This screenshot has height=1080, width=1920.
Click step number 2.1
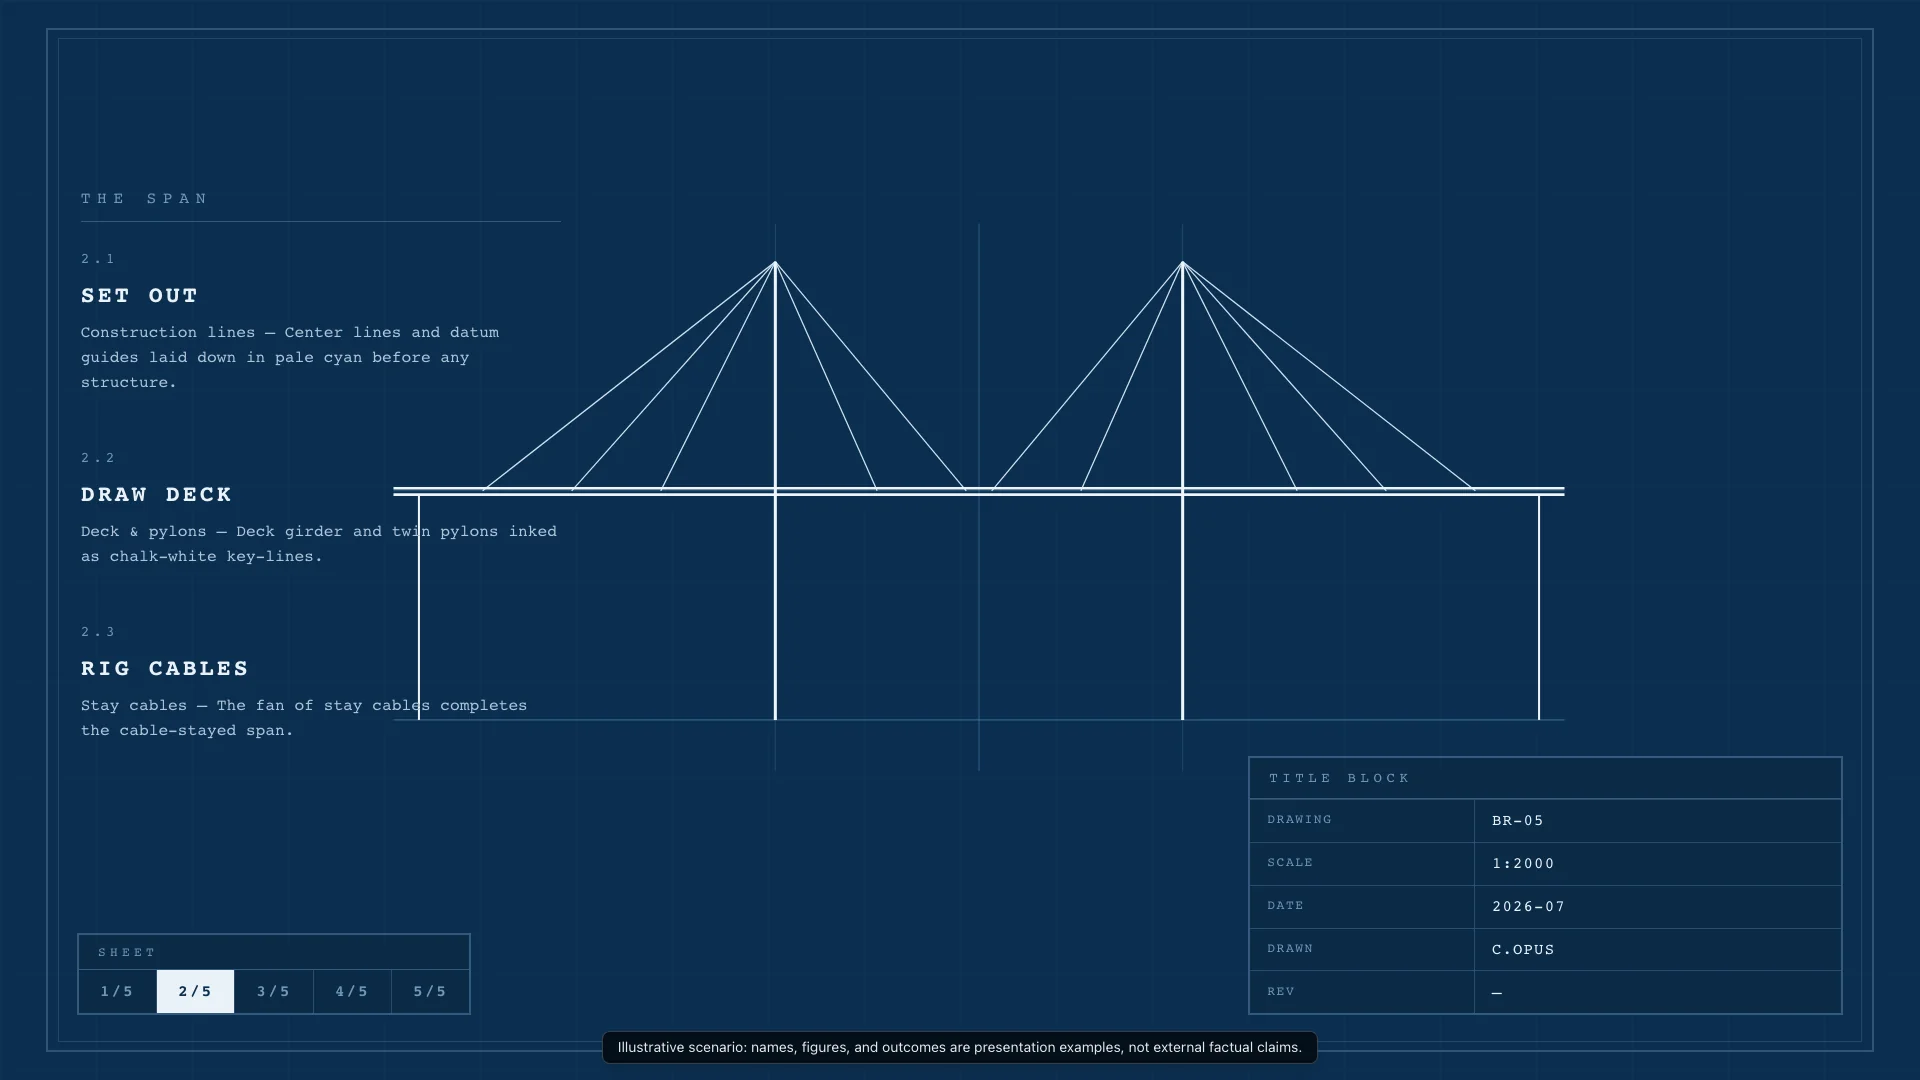click(x=98, y=259)
